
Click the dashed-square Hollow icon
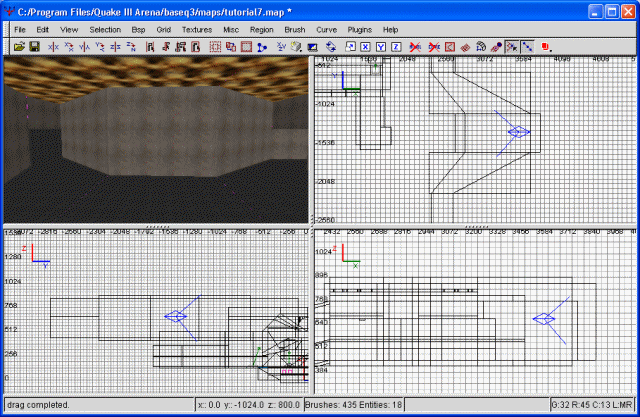215,47
